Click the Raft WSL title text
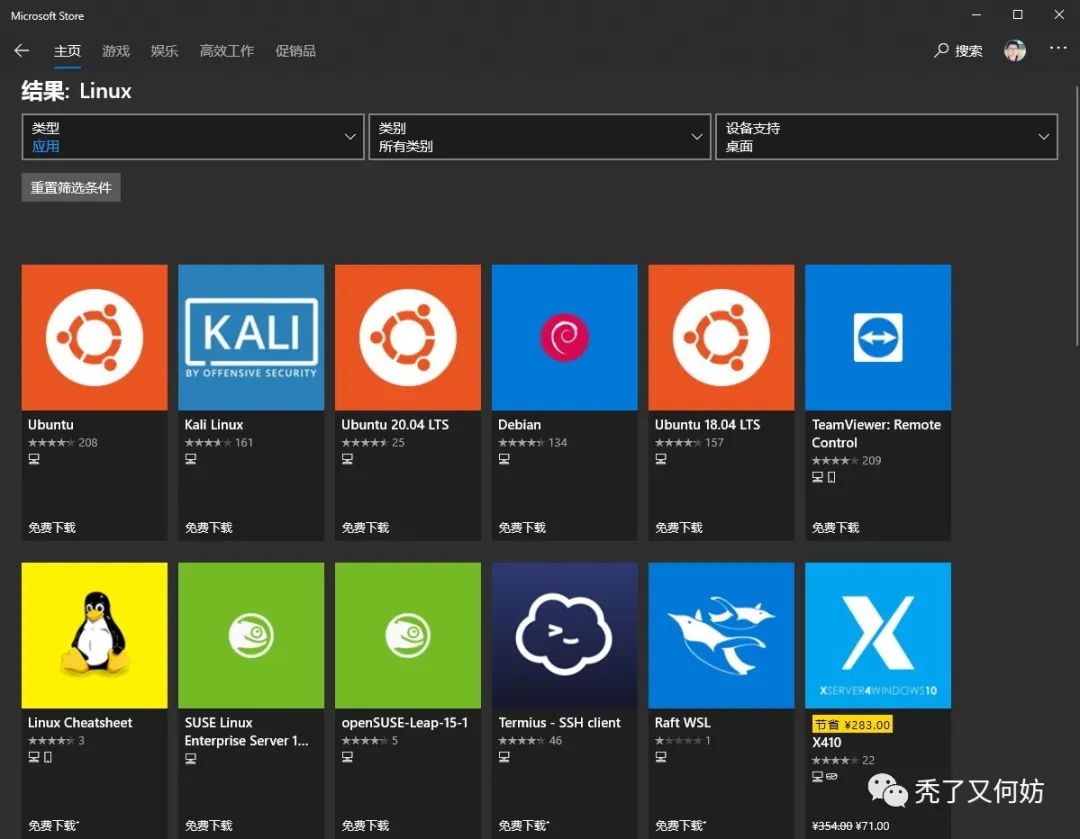This screenshot has height=839, width=1080. coord(682,723)
